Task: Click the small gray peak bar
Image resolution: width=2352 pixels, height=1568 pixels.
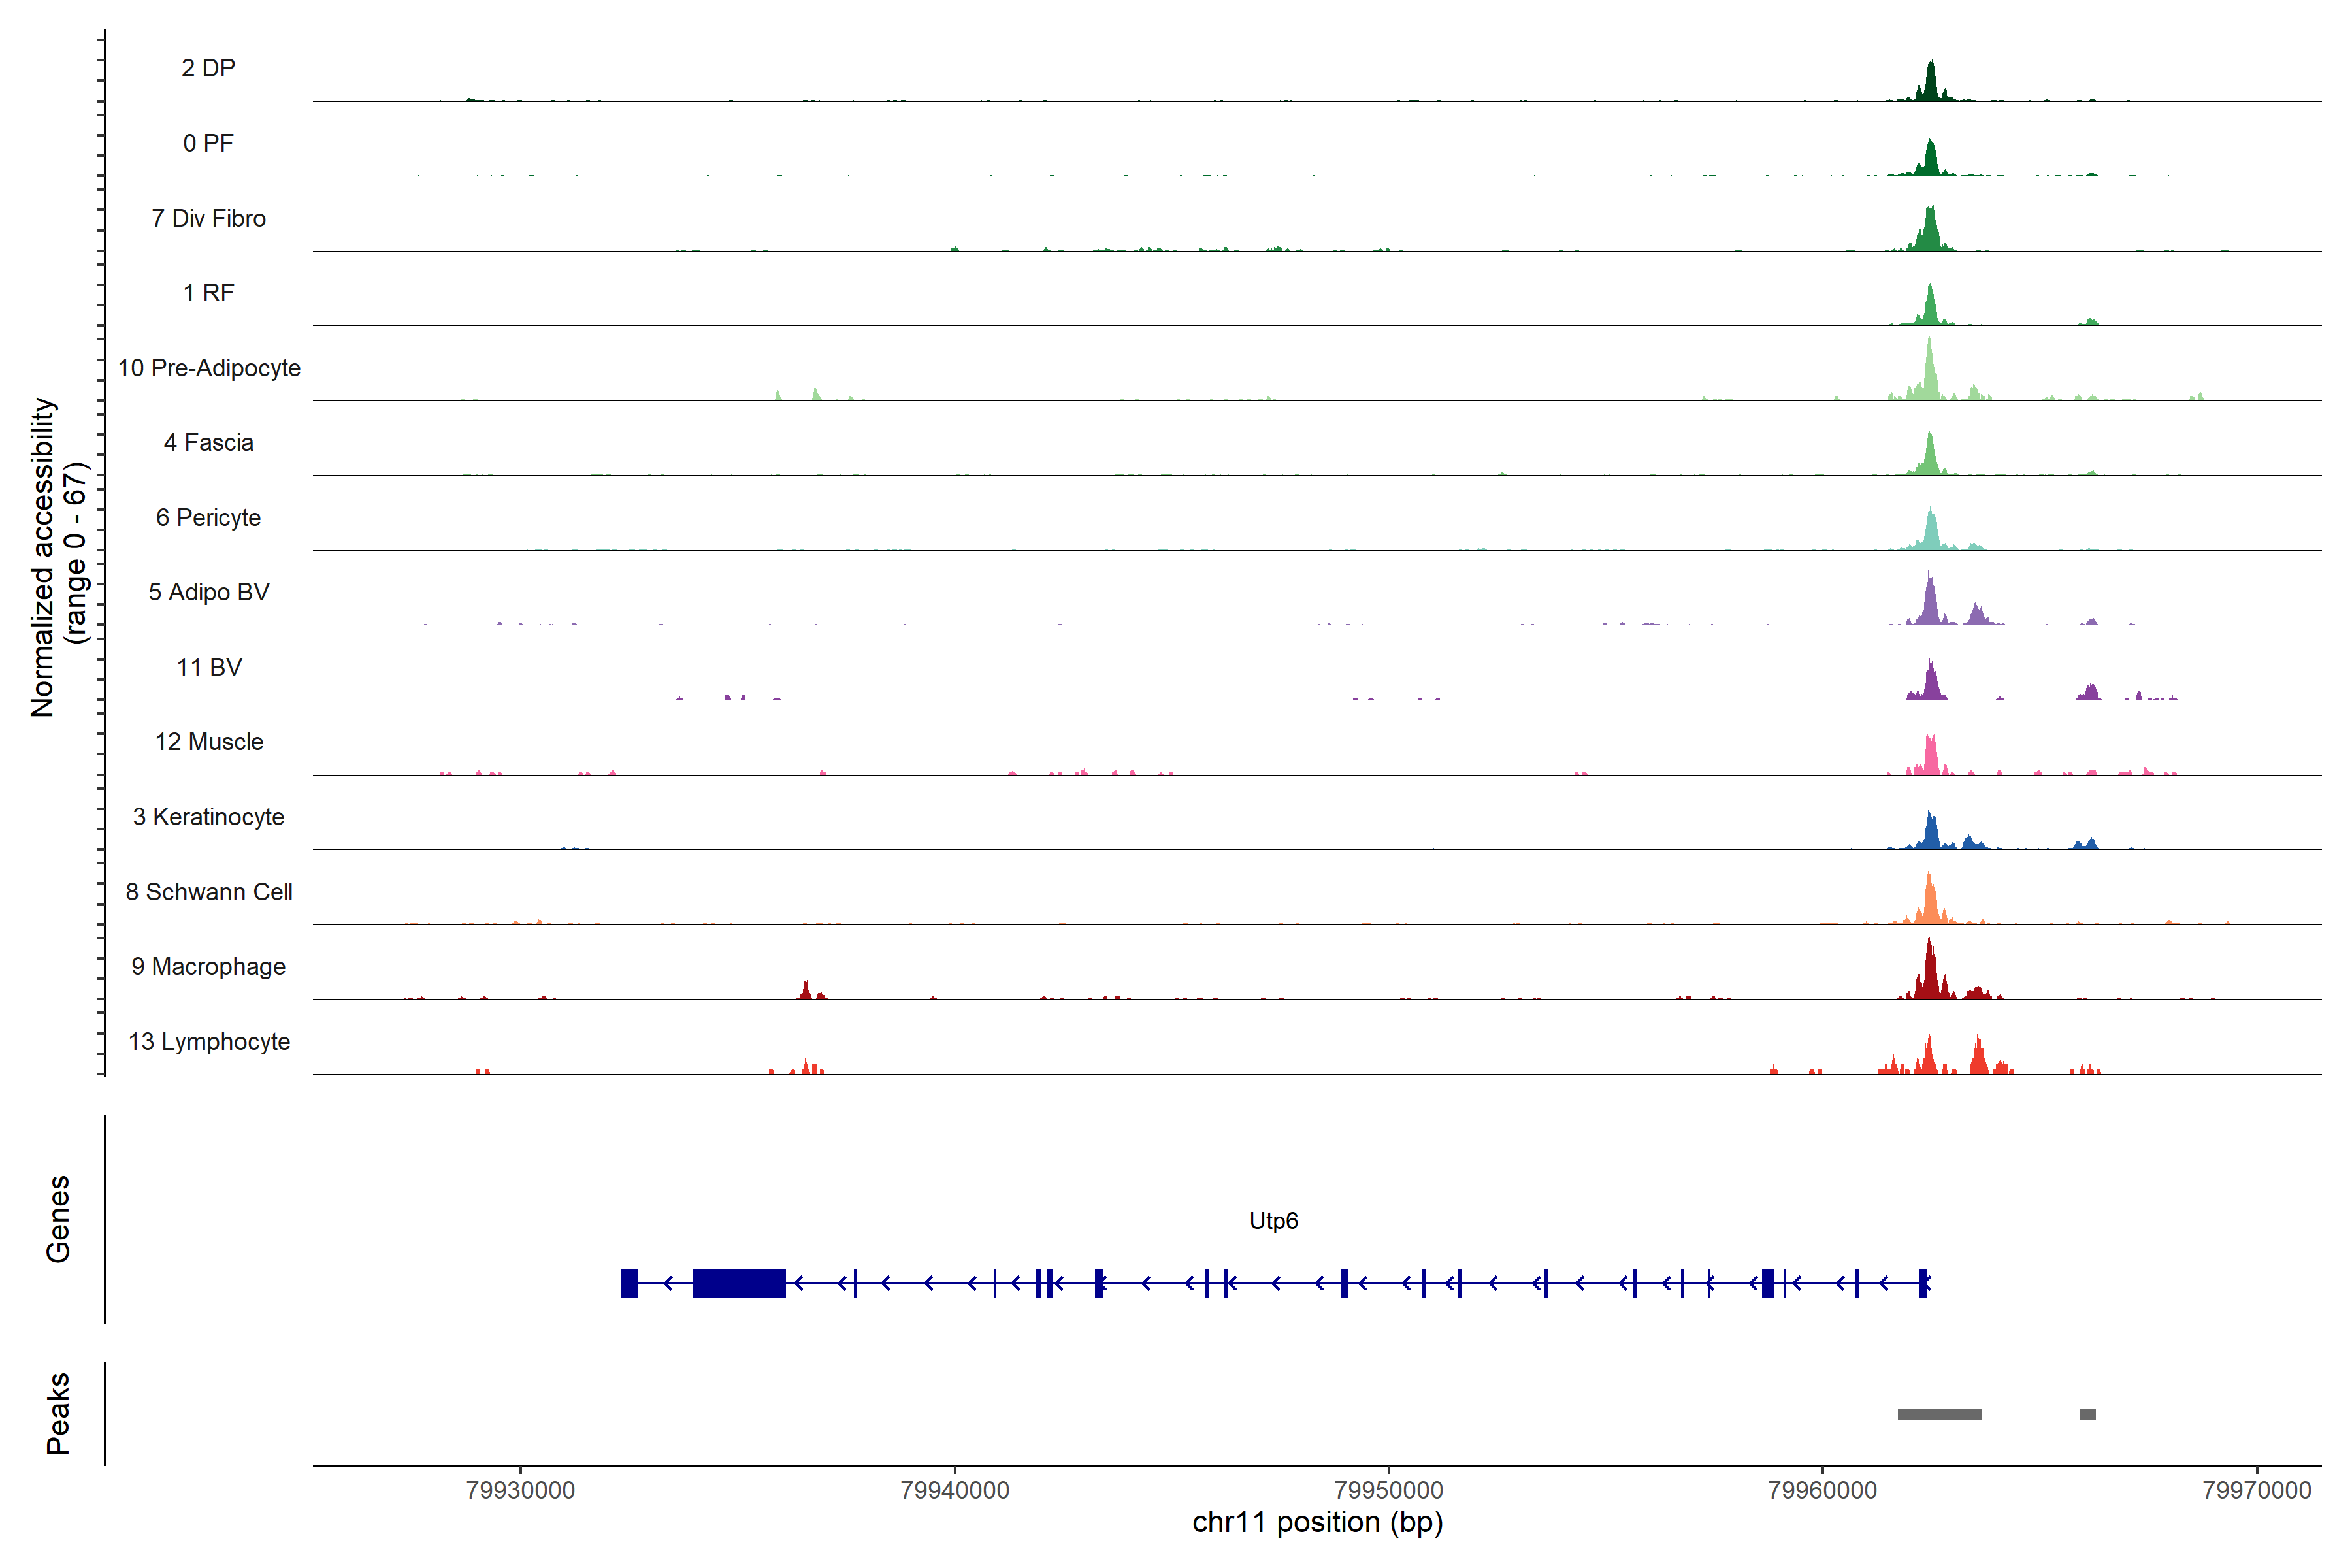Action: [2087, 1413]
